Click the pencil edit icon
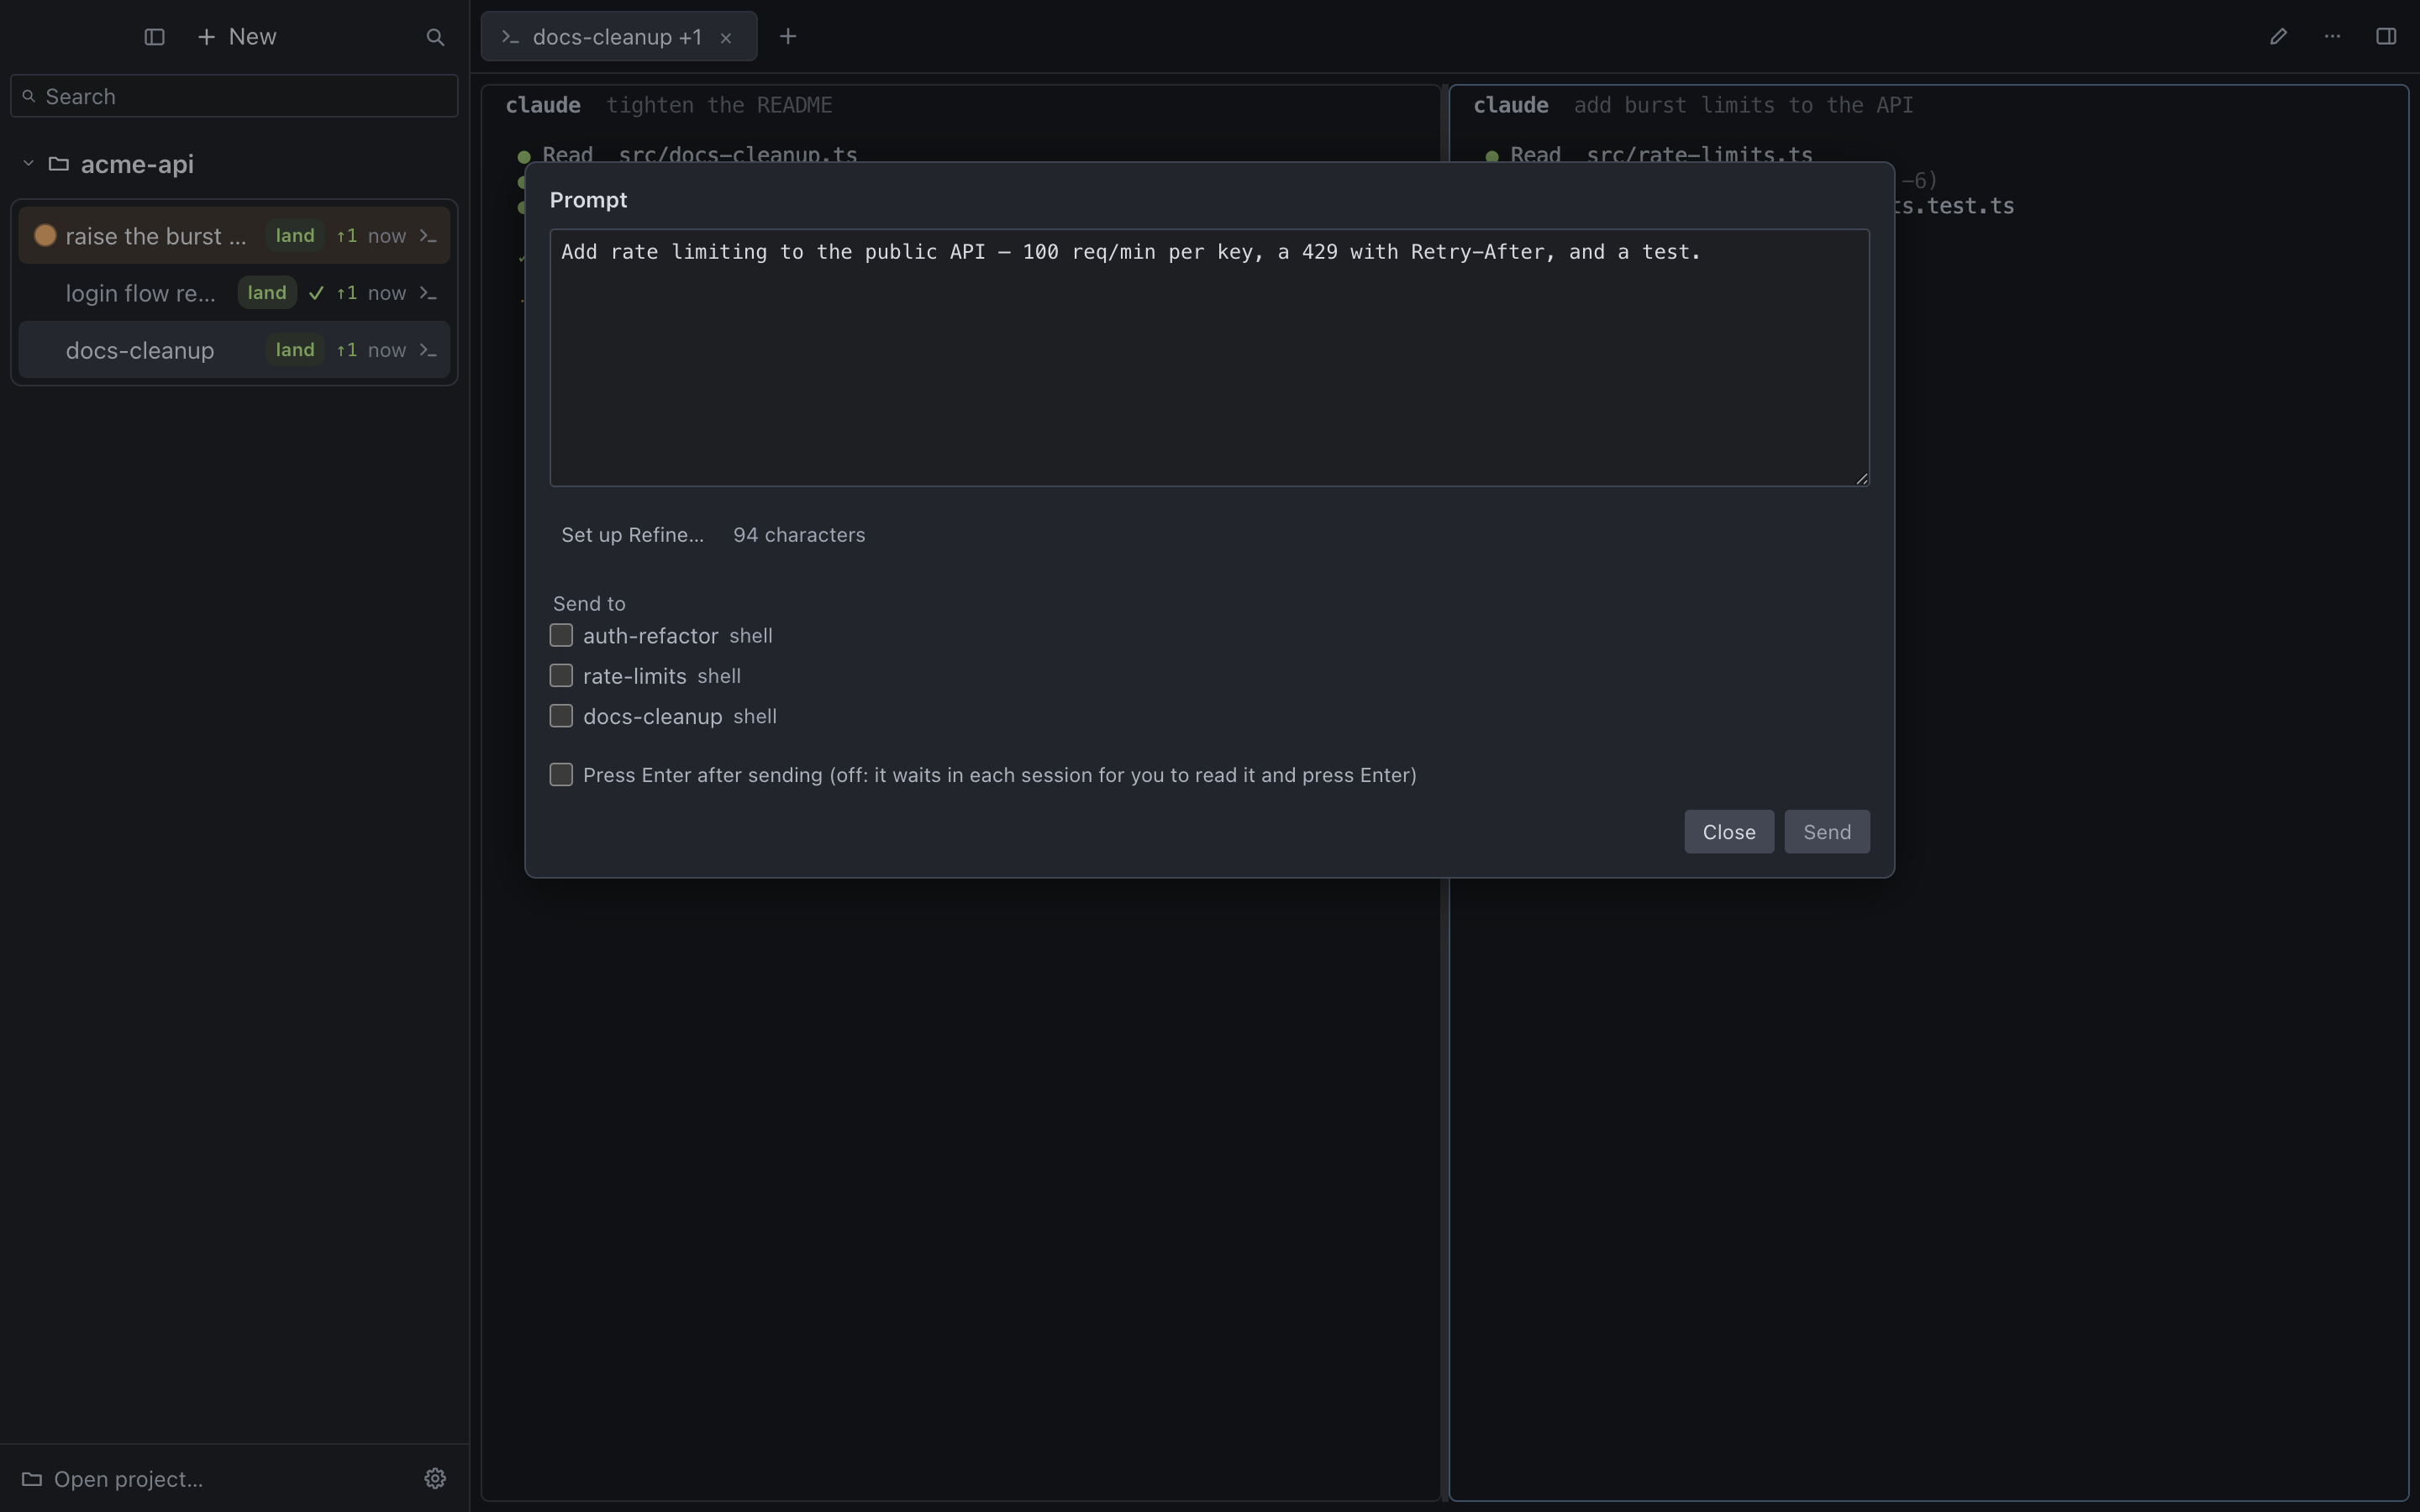The image size is (2420, 1512). click(2278, 37)
